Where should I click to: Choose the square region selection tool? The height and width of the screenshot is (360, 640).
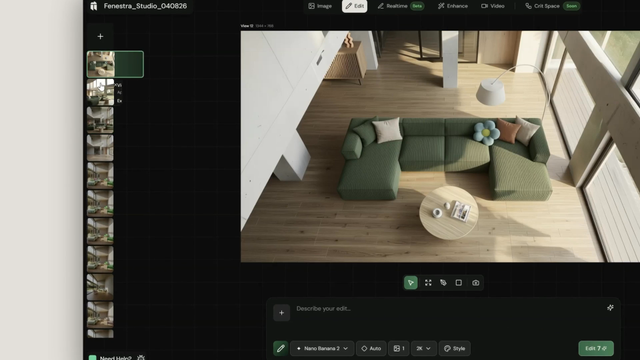[x=459, y=282]
